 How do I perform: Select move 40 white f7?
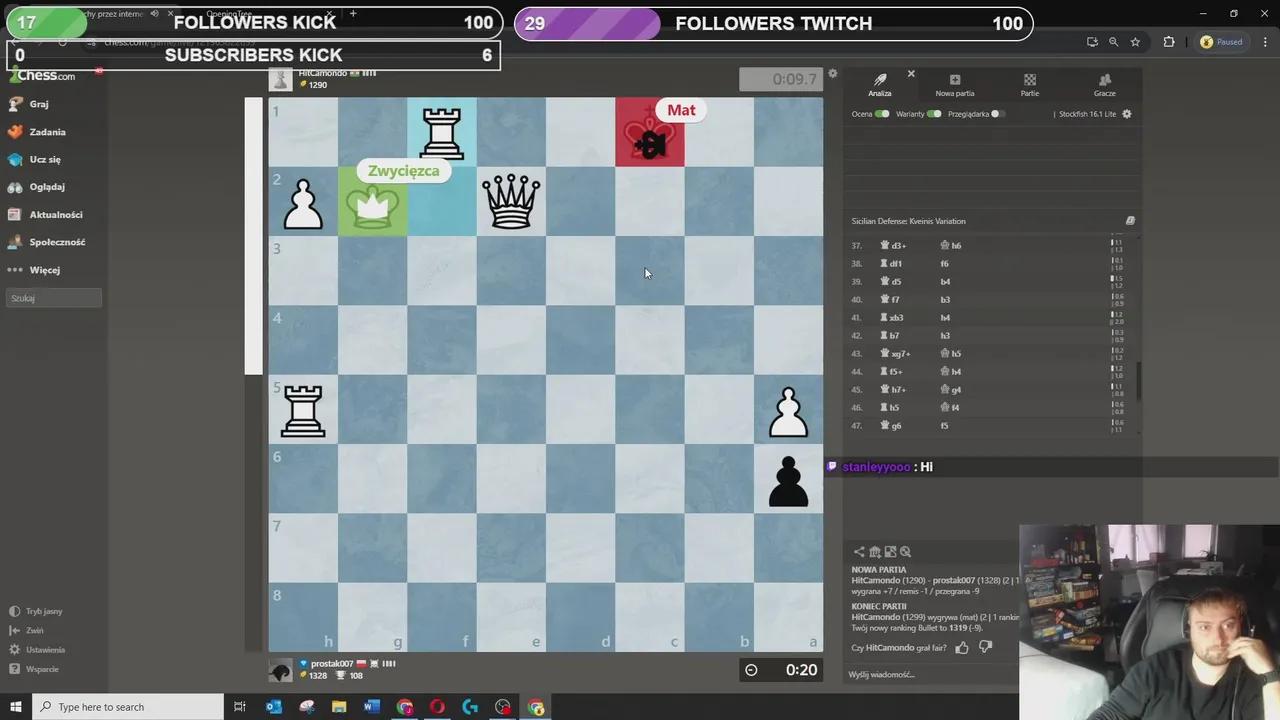890,300
